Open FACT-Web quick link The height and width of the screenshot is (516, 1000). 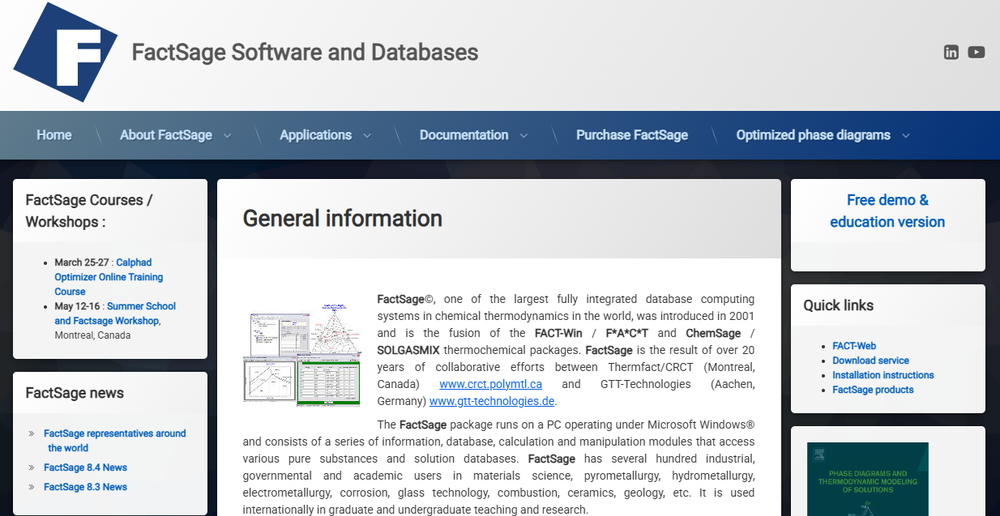[x=854, y=346]
